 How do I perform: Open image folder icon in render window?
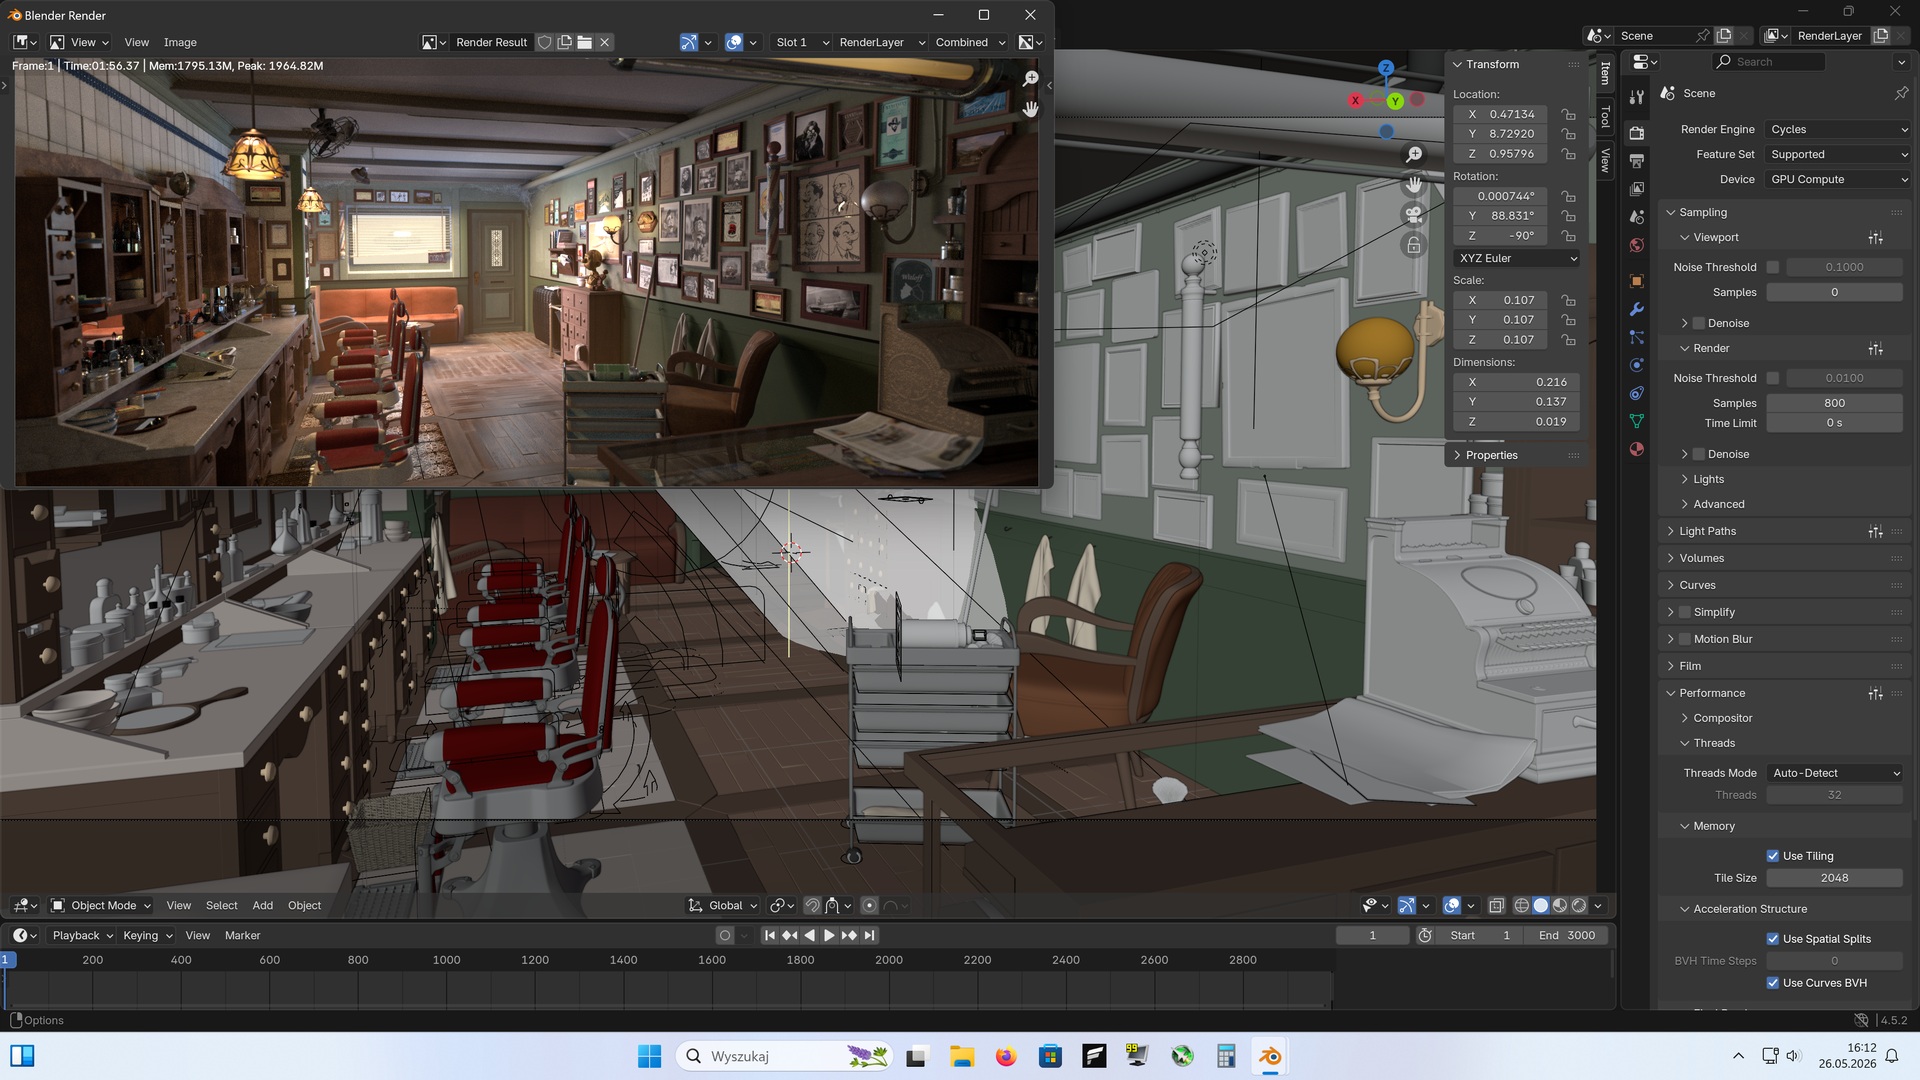click(585, 42)
